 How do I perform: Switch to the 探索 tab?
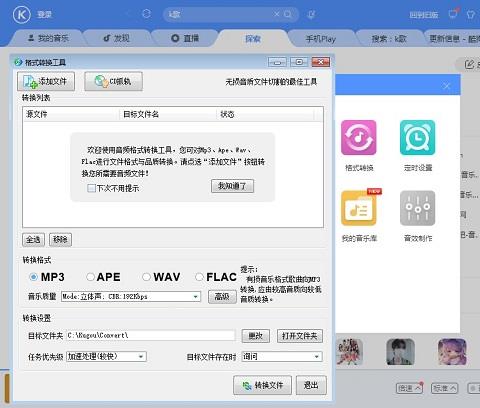click(253, 39)
